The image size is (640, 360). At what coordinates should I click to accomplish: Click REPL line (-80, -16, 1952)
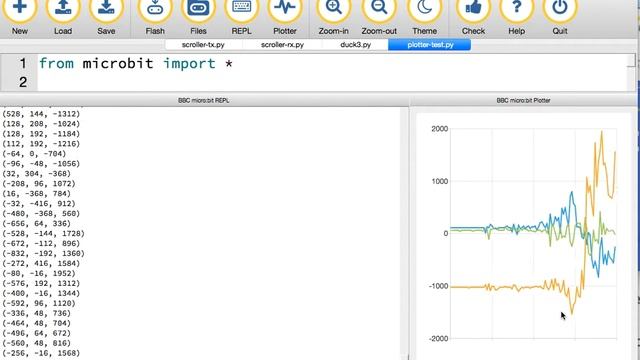pyautogui.click(x=39, y=273)
